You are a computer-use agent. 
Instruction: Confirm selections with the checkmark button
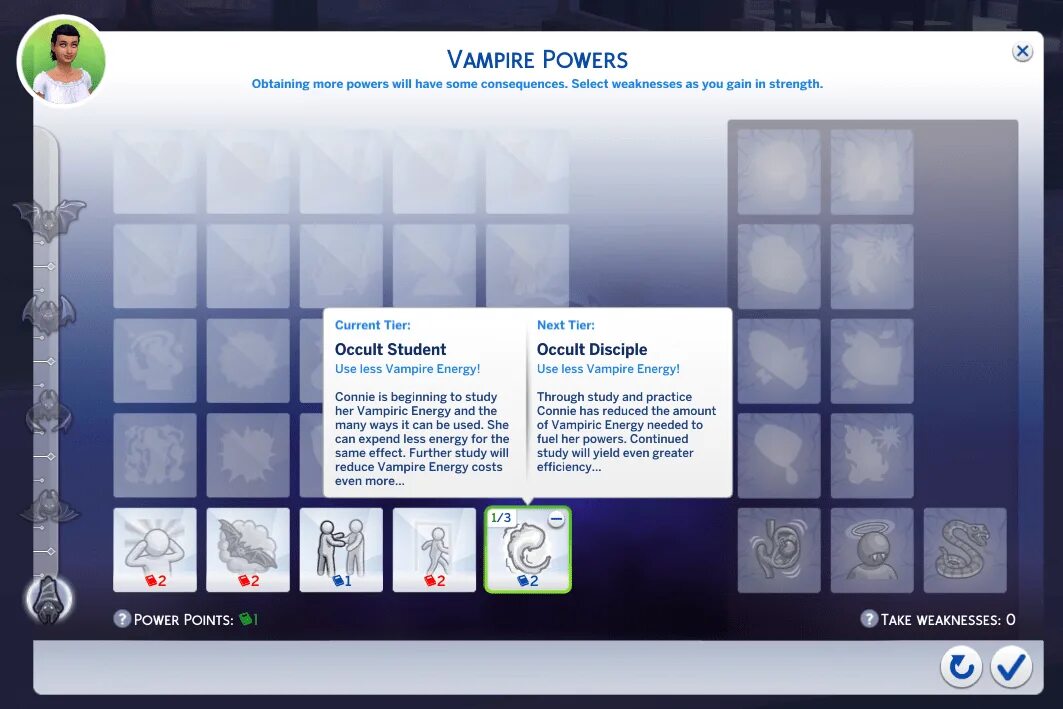[1011, 666]
